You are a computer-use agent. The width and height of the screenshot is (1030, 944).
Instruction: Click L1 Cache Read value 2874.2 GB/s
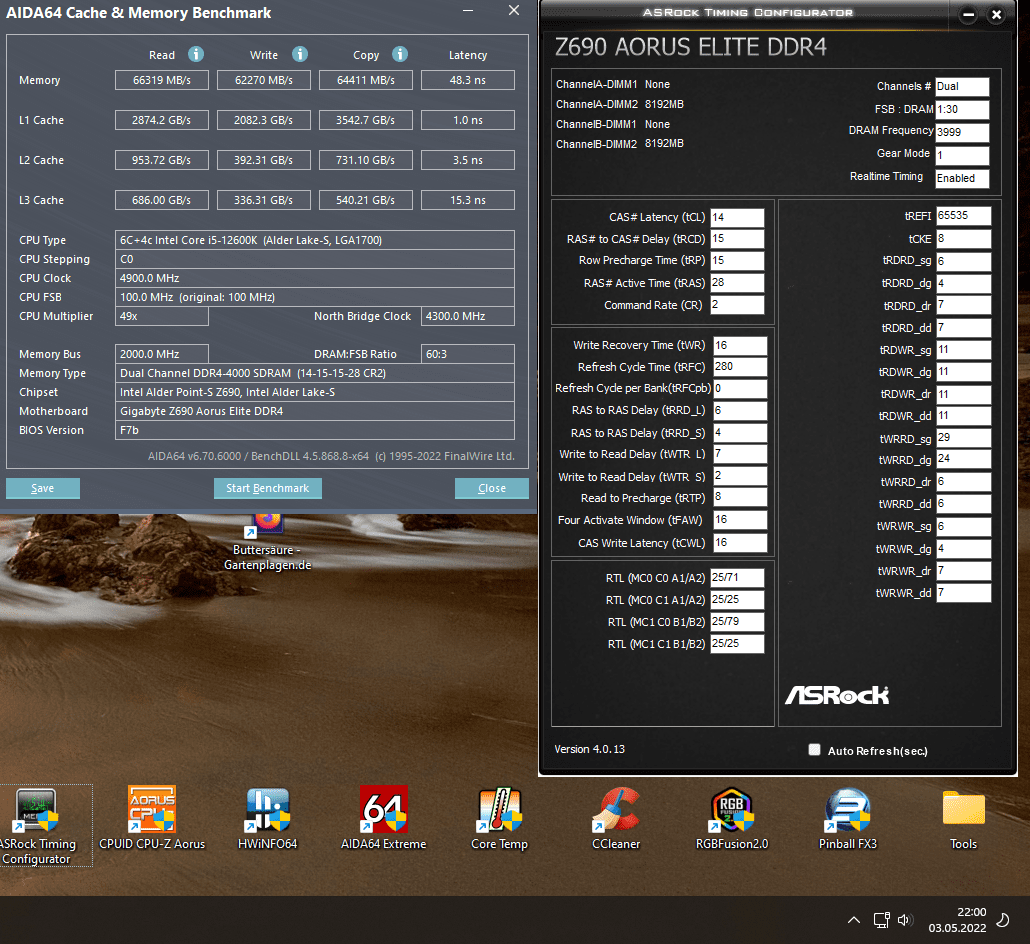tap(162, 120)
